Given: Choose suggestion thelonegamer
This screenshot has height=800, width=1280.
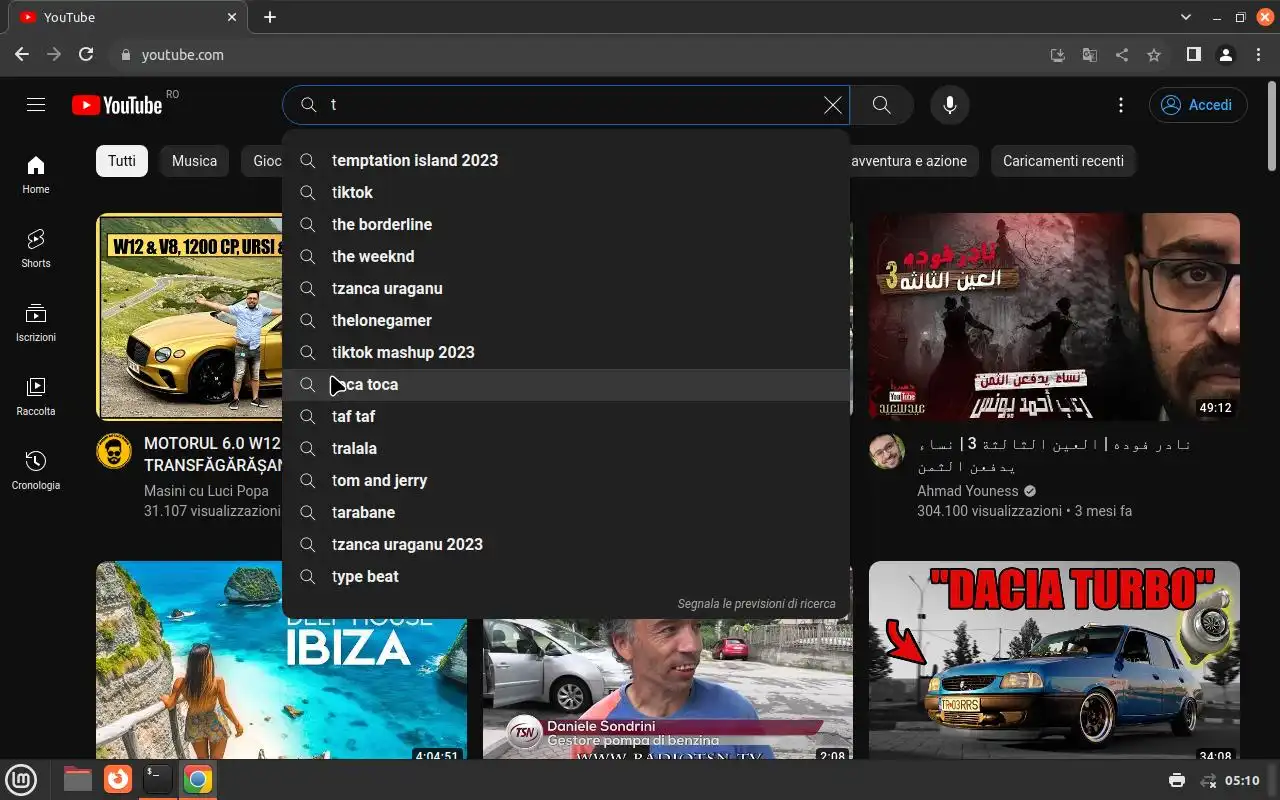Looking at the screenshot, I should click(566, 320).
